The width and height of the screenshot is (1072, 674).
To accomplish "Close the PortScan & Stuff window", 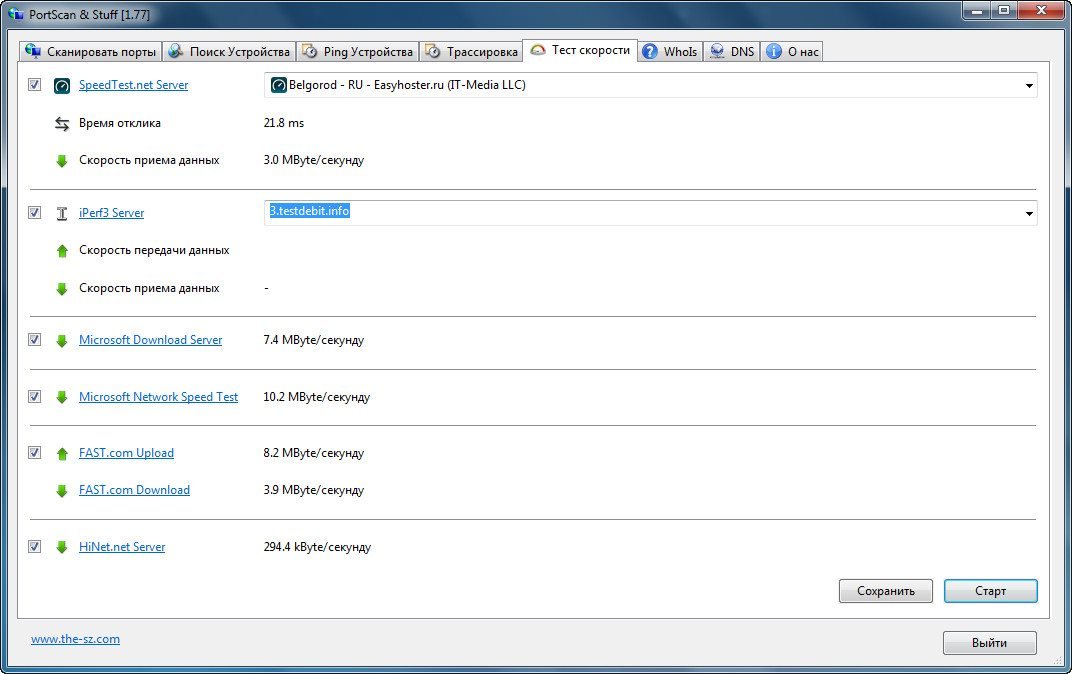I will pos(1042,10).
